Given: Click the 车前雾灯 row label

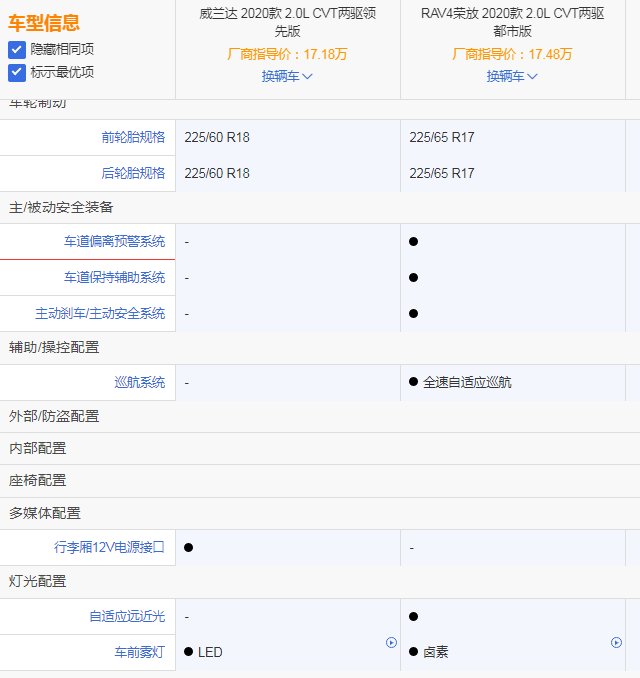Looking at the screenshot, I should tap(140, 652).
